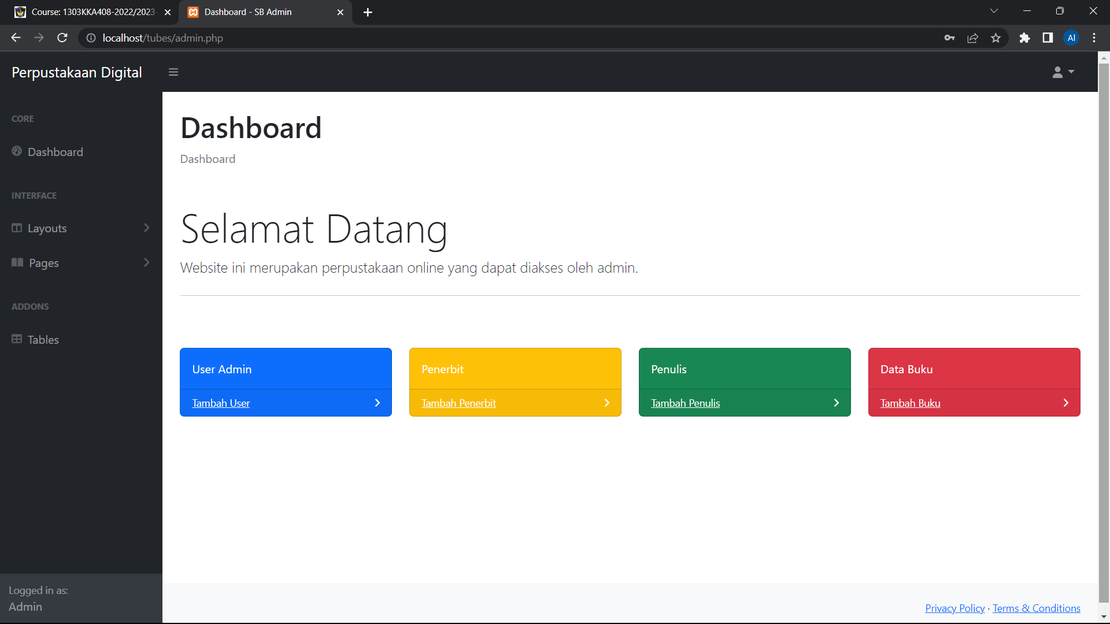Open the Privacy Policy link
Screen dimensions: 1110x624
coord(955,608)
